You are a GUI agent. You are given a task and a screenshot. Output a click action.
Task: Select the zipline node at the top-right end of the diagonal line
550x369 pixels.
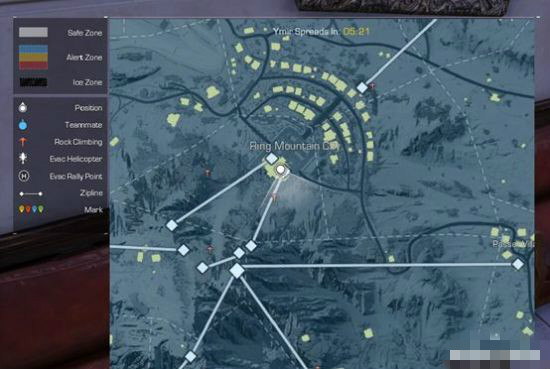coord(362,87)
